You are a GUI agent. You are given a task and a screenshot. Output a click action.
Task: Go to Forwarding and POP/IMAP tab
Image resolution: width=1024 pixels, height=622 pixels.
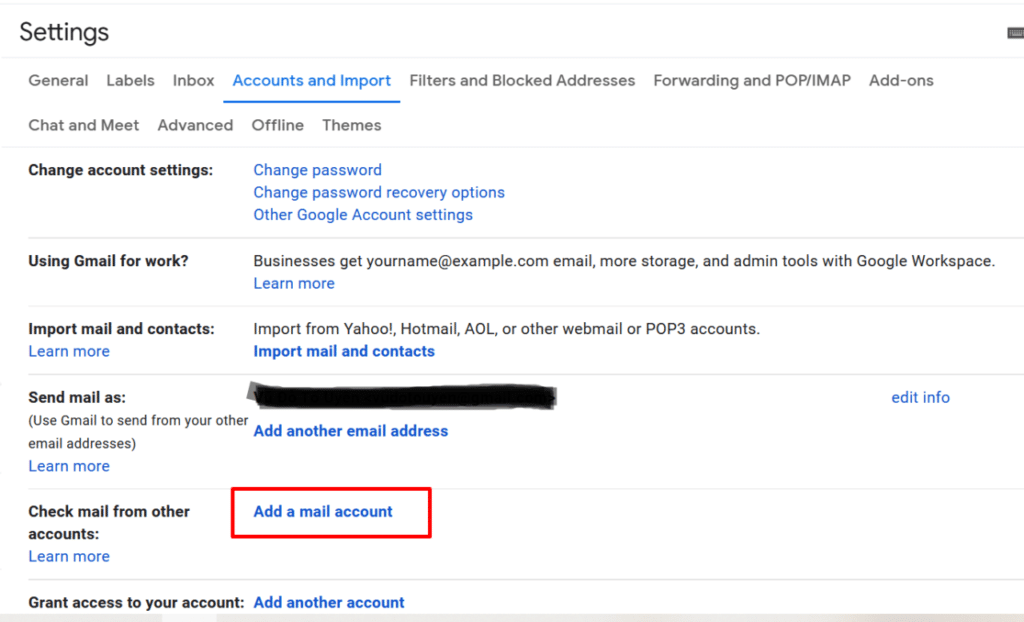tap(751, 80)
